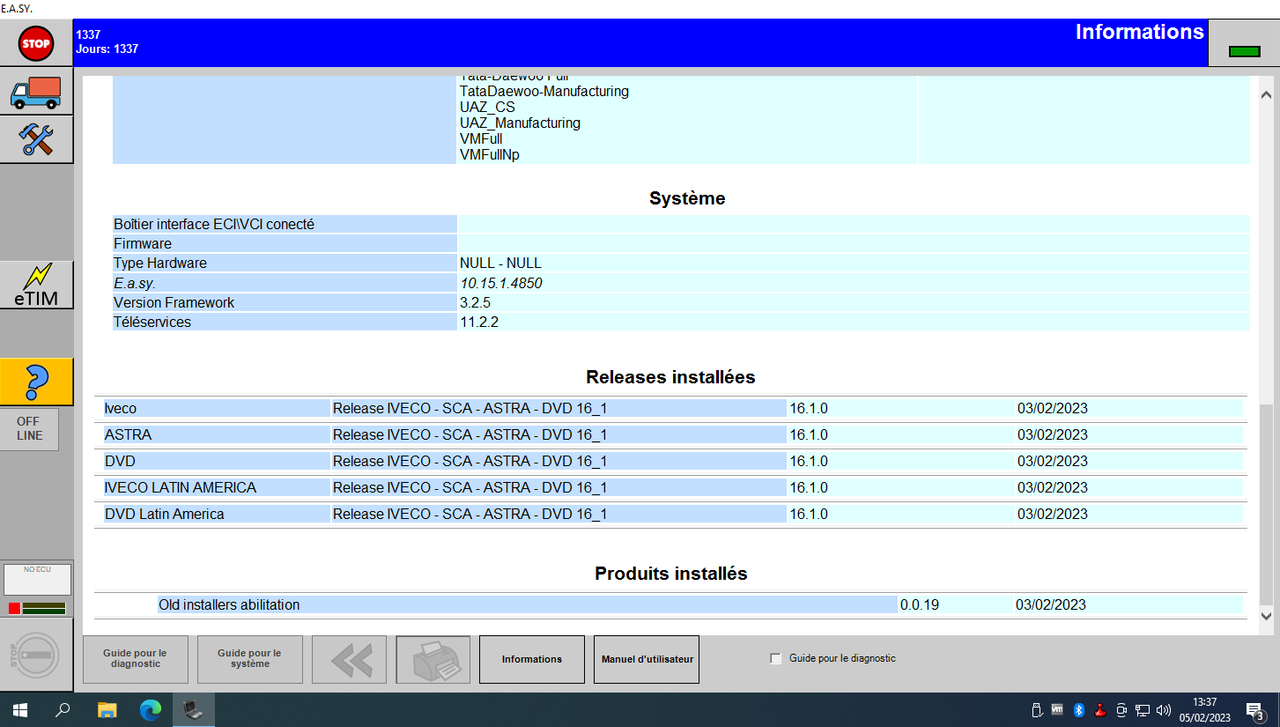Open the Bluetooth tray icon
Screen dimensions: 1280x727
click(x=1078, y=710)
